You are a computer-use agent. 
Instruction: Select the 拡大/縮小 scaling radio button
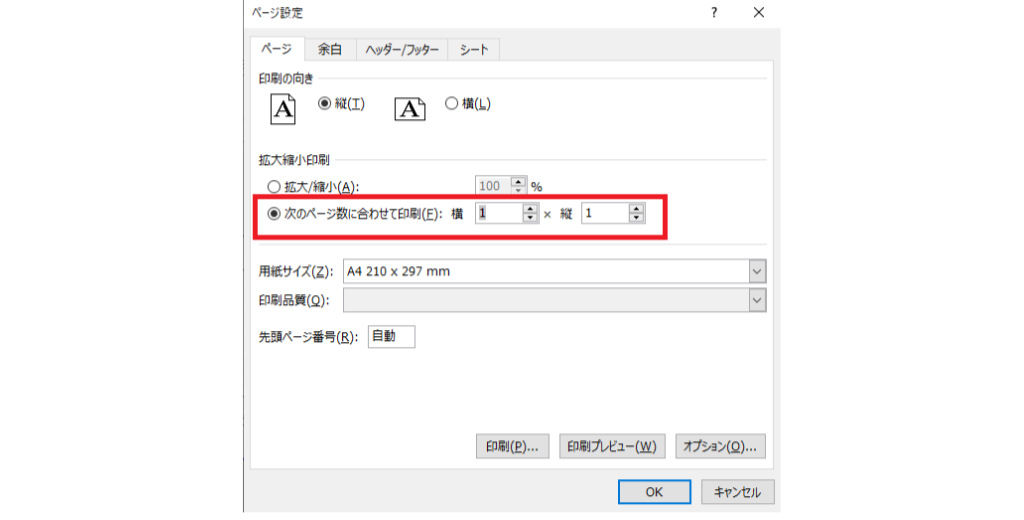[x=274, y=186]
